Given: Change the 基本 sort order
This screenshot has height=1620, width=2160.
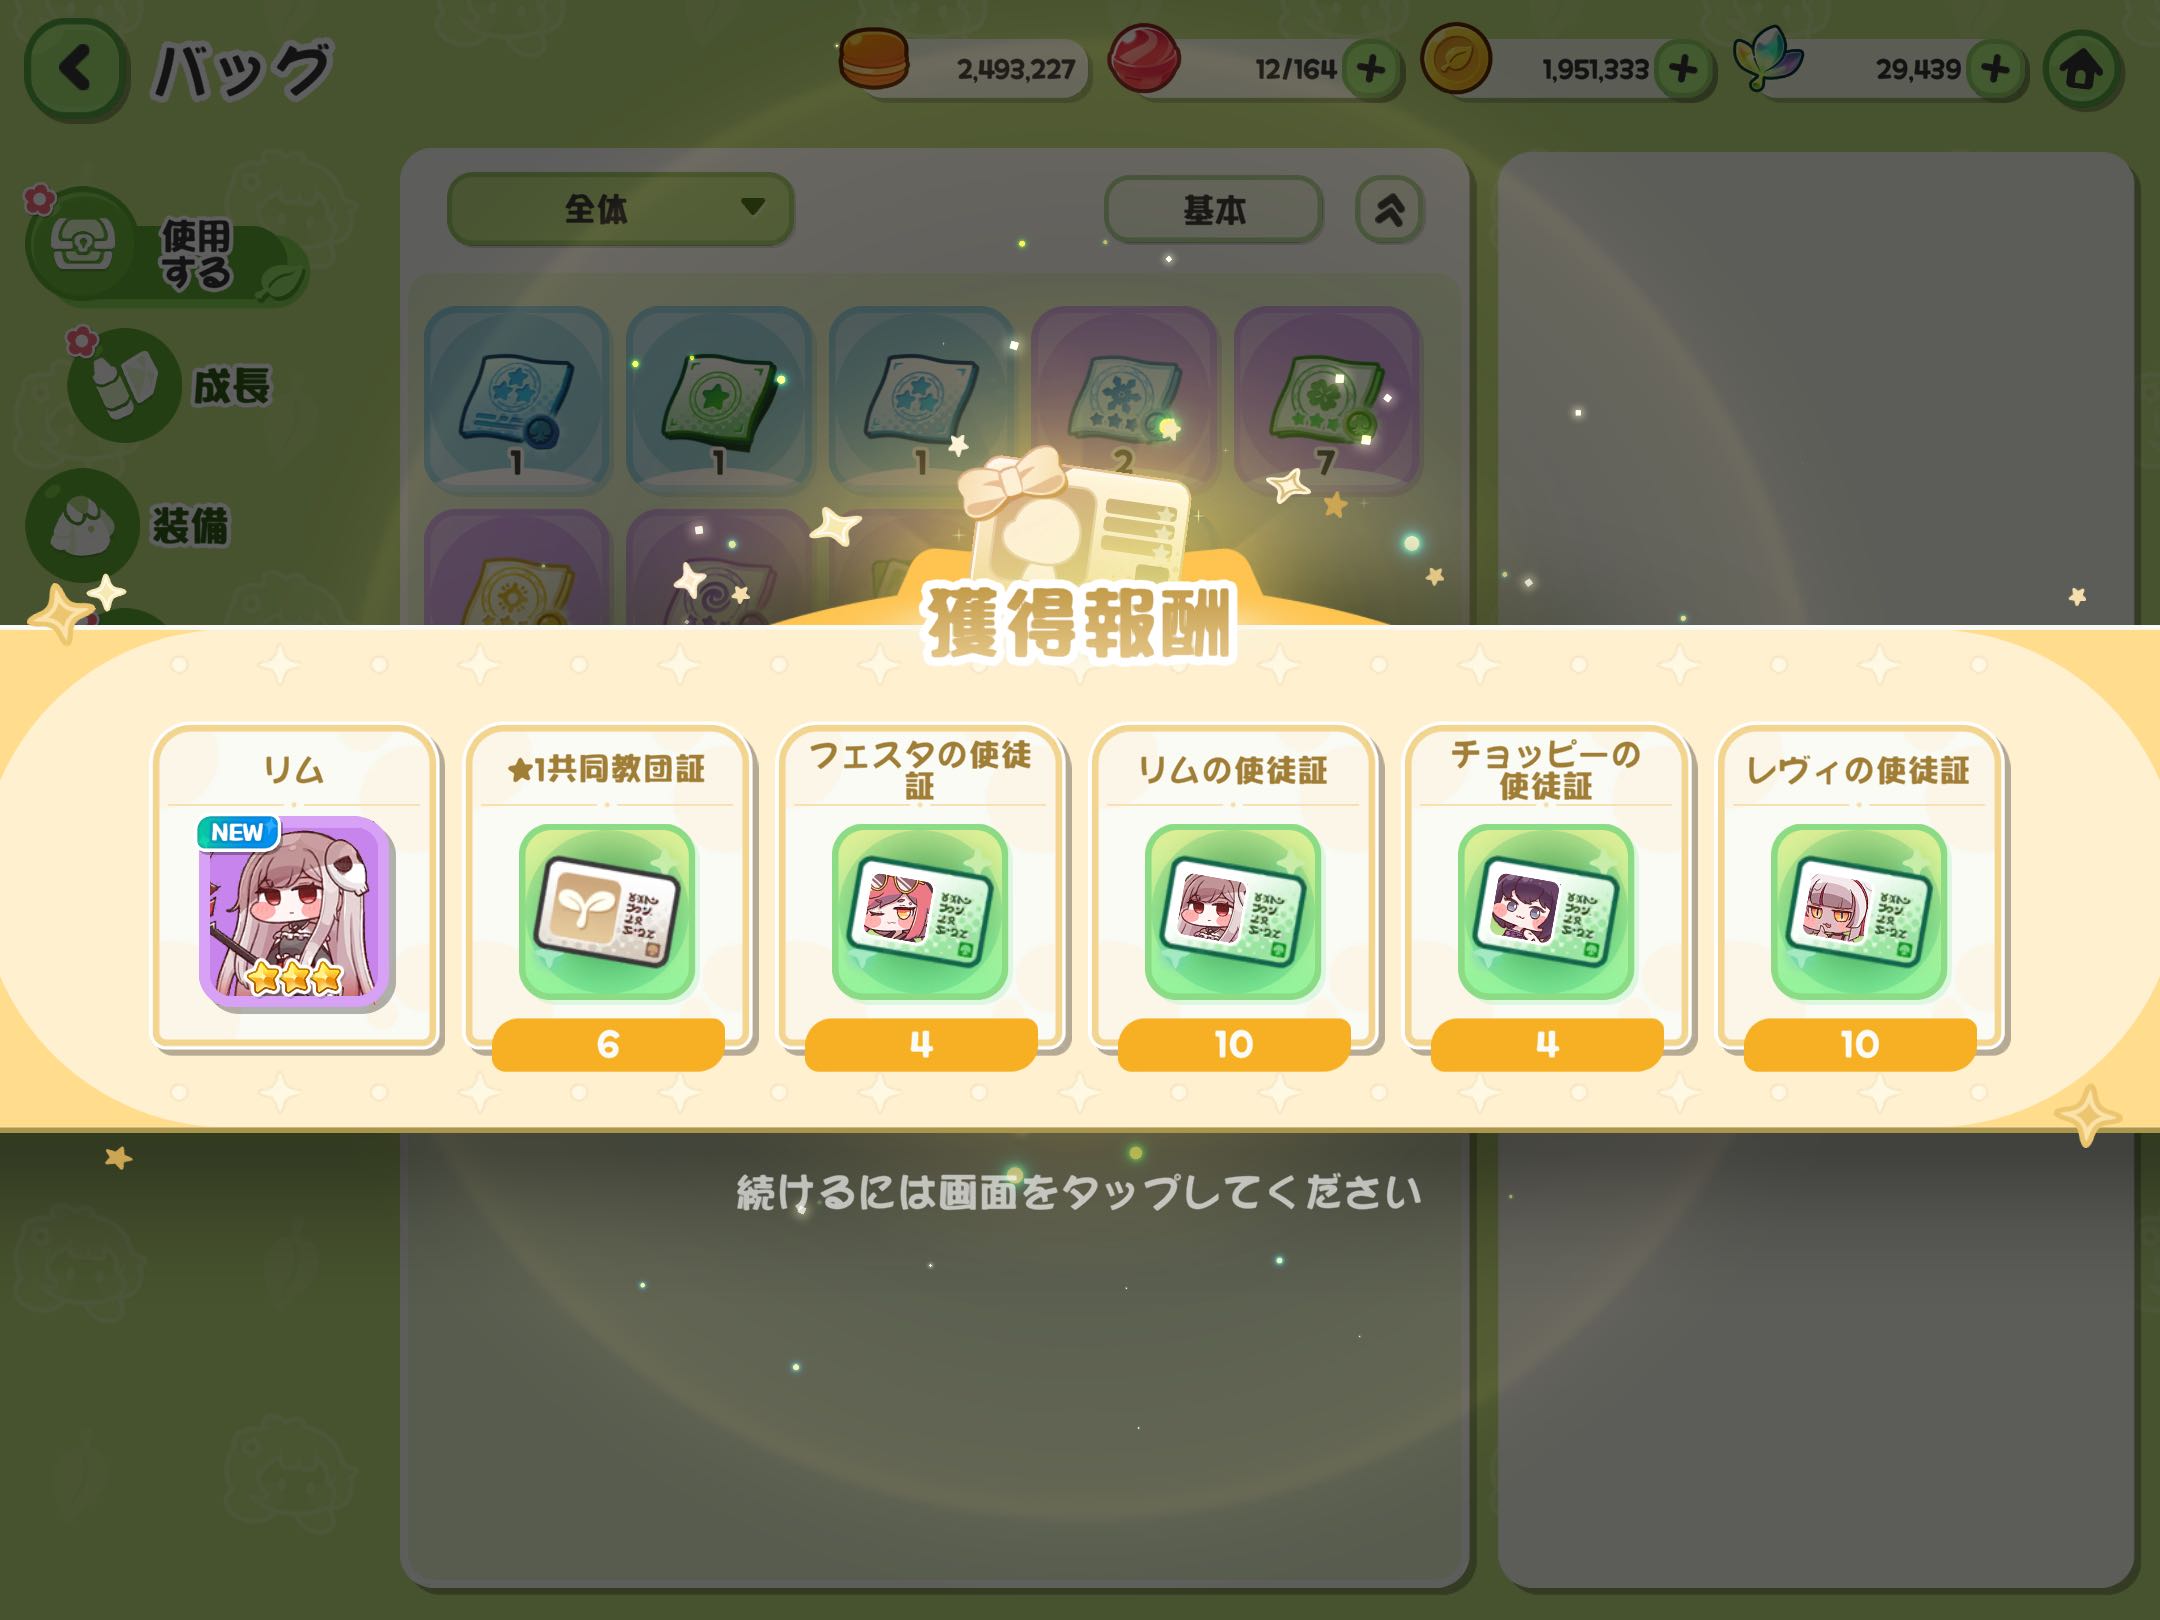Looking at the screenshot, I should pyautogui.click(x=1214, y=209).
